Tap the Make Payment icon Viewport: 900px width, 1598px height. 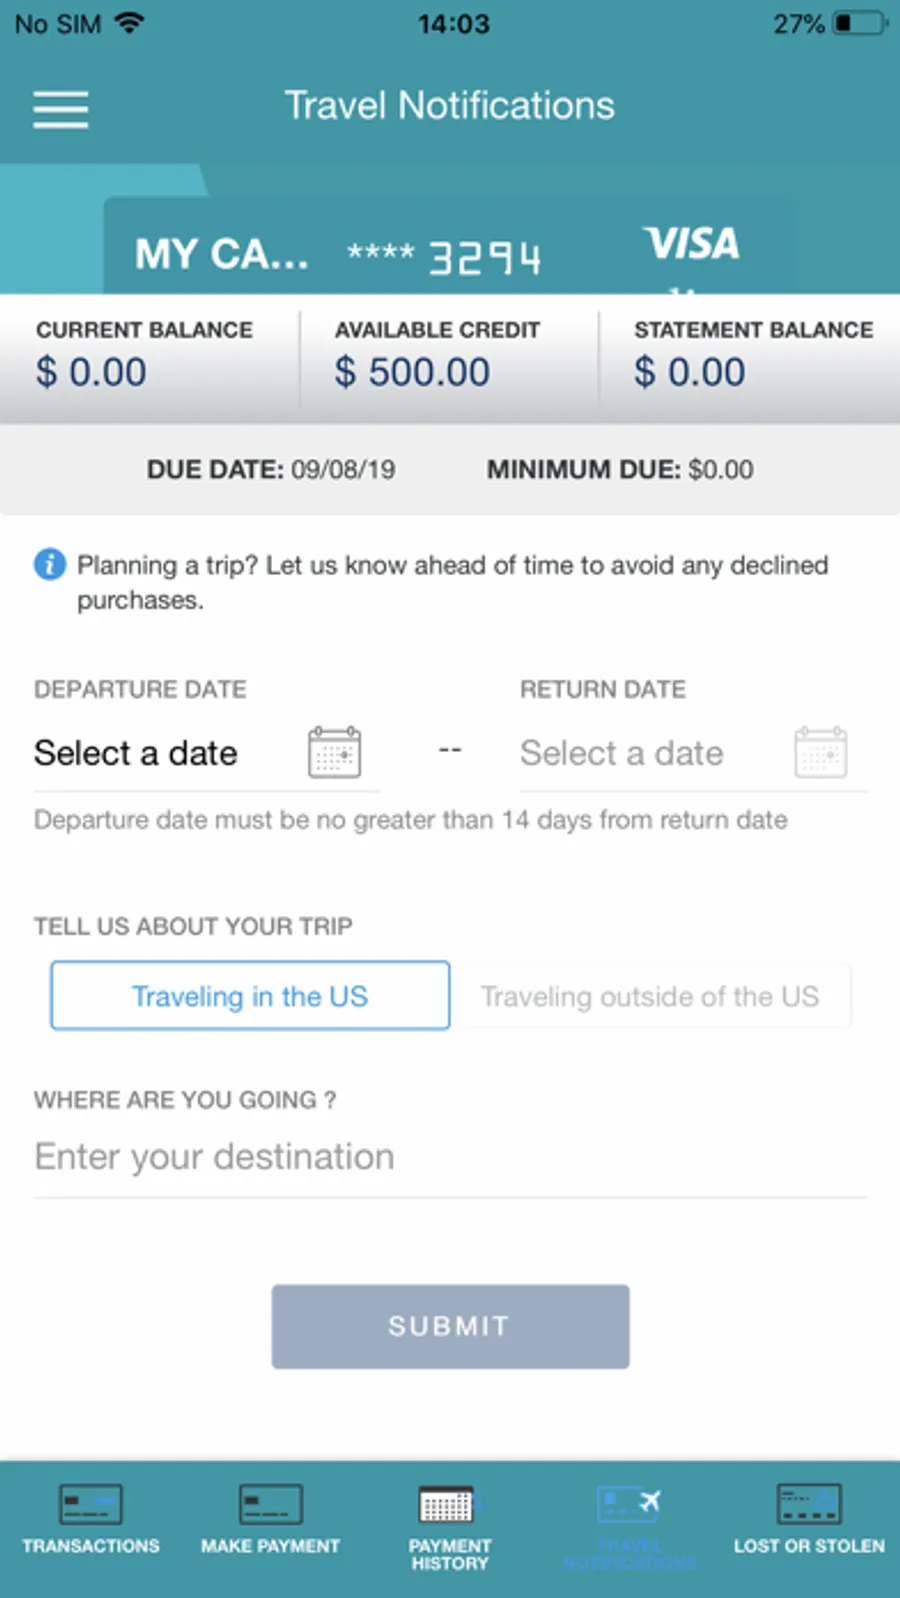[270, 1504]
